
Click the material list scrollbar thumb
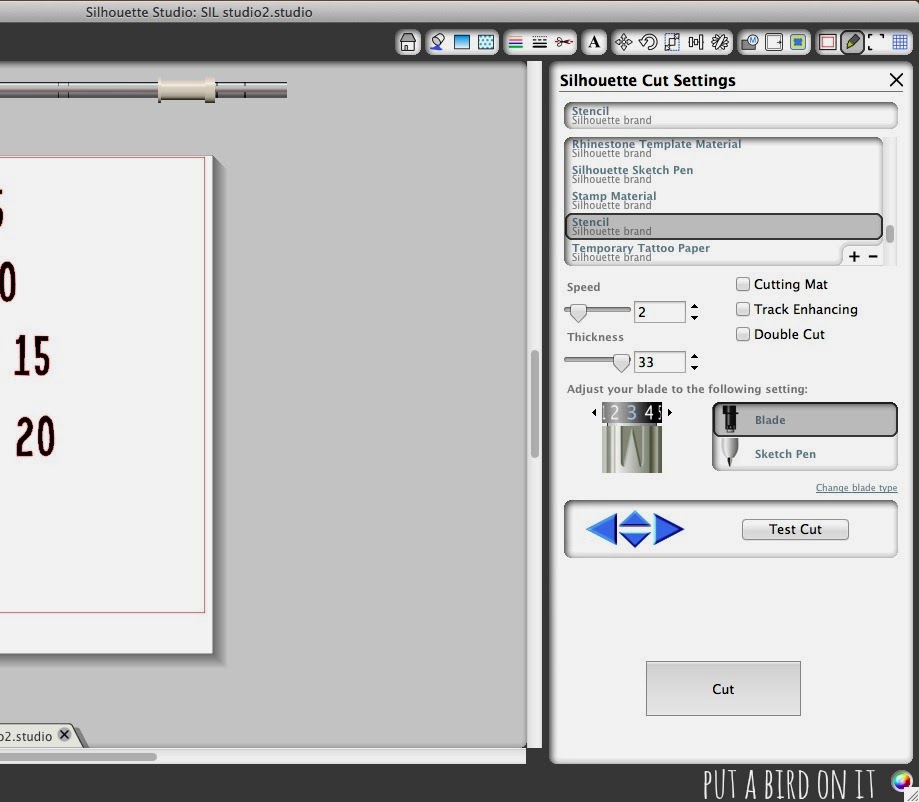click(x=890, y=234)
